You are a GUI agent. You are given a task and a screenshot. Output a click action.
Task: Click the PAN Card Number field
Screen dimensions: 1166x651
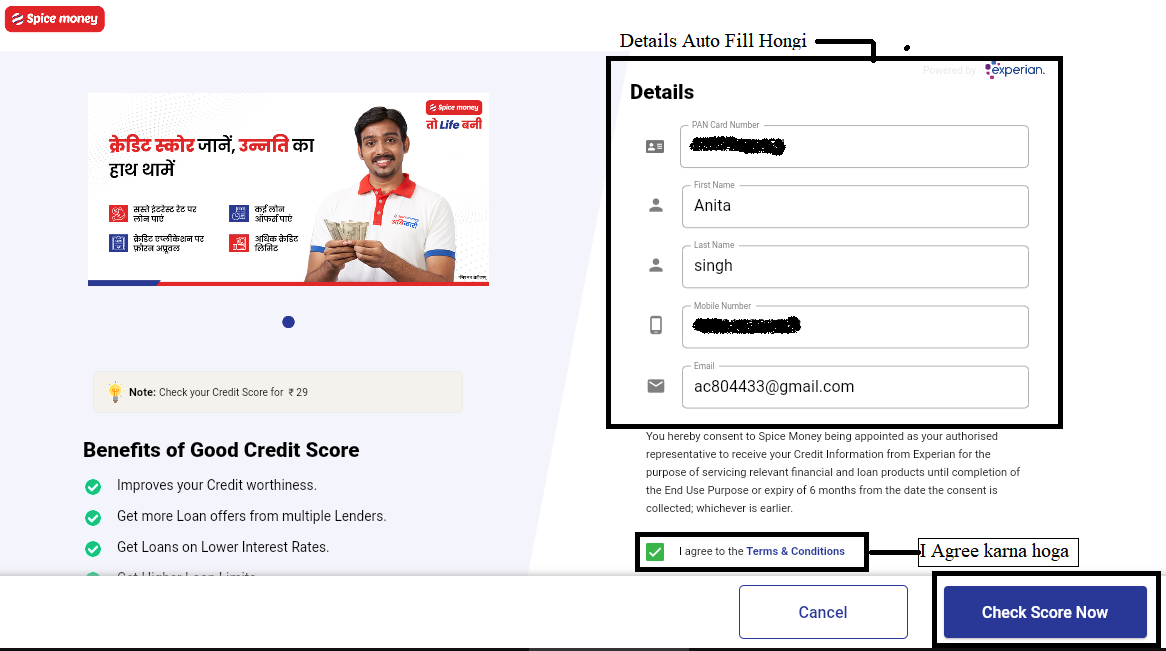(x=854, y=147)
